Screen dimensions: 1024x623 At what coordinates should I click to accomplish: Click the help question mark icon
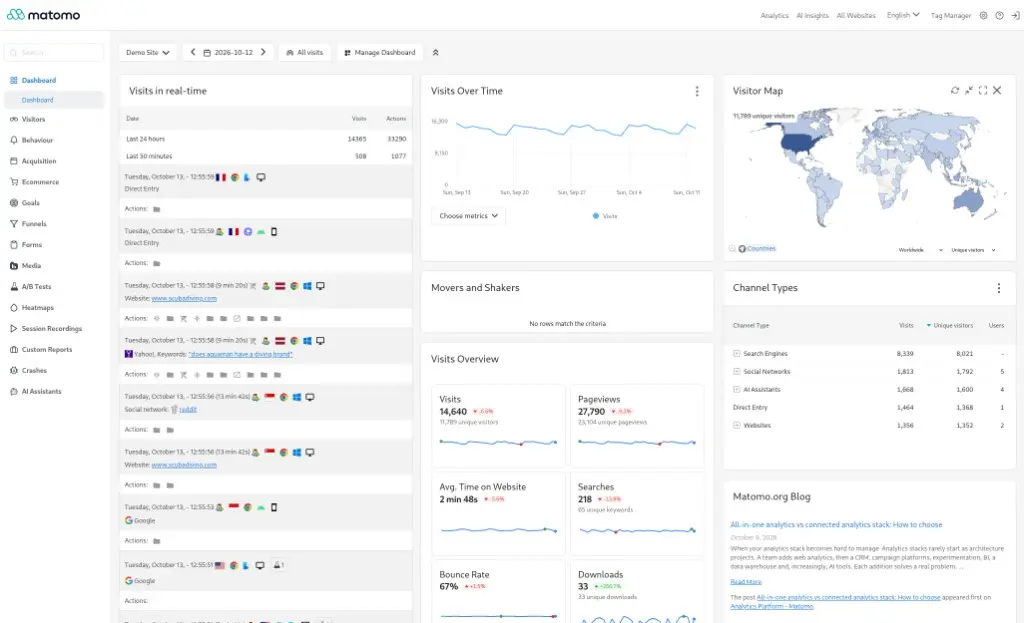(x=999, y=15)
